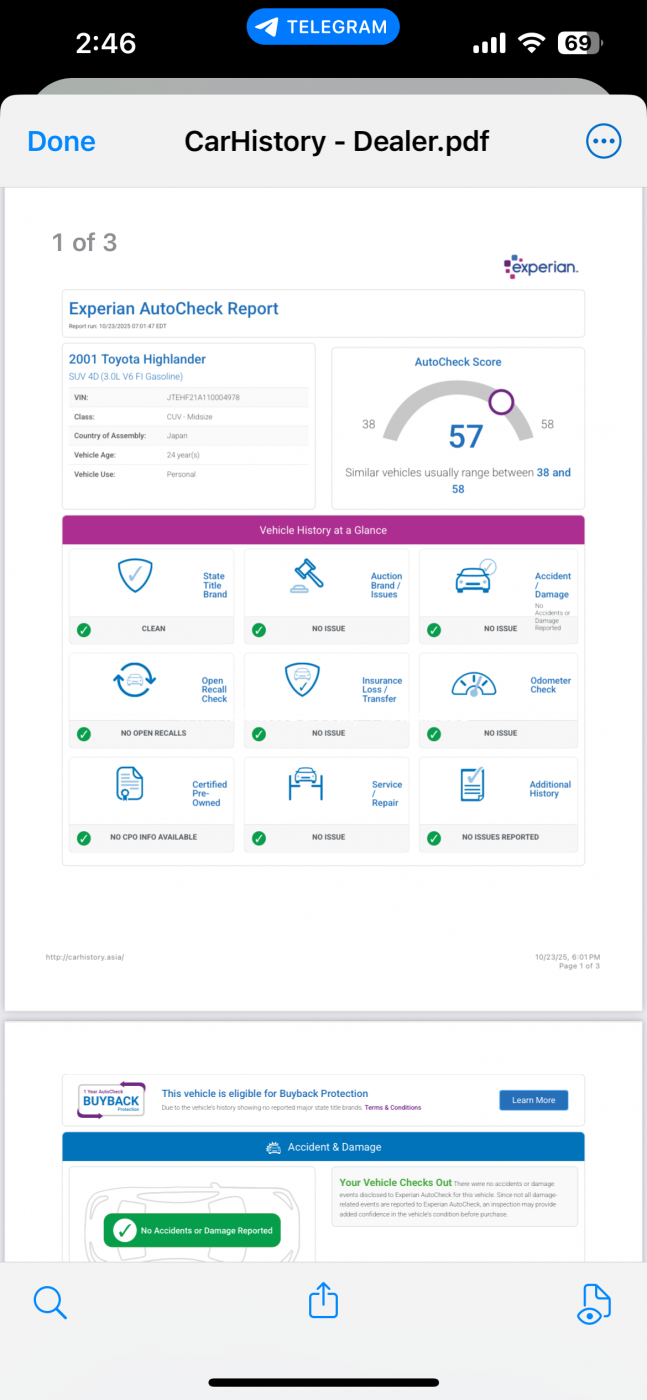Open the share sheet icon
This screenshot has width=647, height=1400.
click(323, 1301)
